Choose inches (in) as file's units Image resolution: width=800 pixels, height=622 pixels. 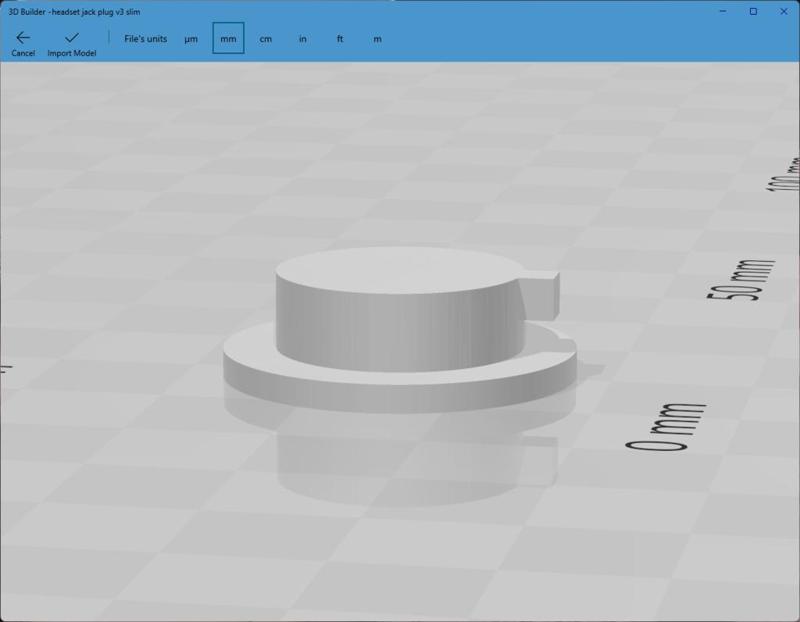[x=303, y=39]
